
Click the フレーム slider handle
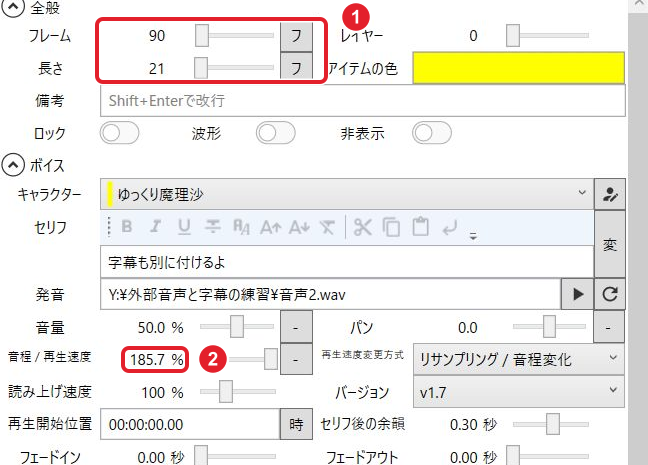202,36
